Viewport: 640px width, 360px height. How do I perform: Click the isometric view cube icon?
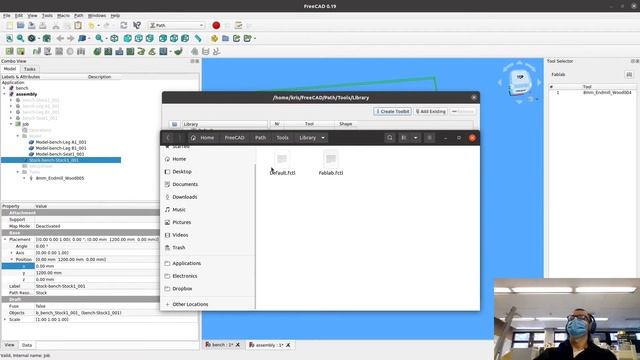point(114,38)
